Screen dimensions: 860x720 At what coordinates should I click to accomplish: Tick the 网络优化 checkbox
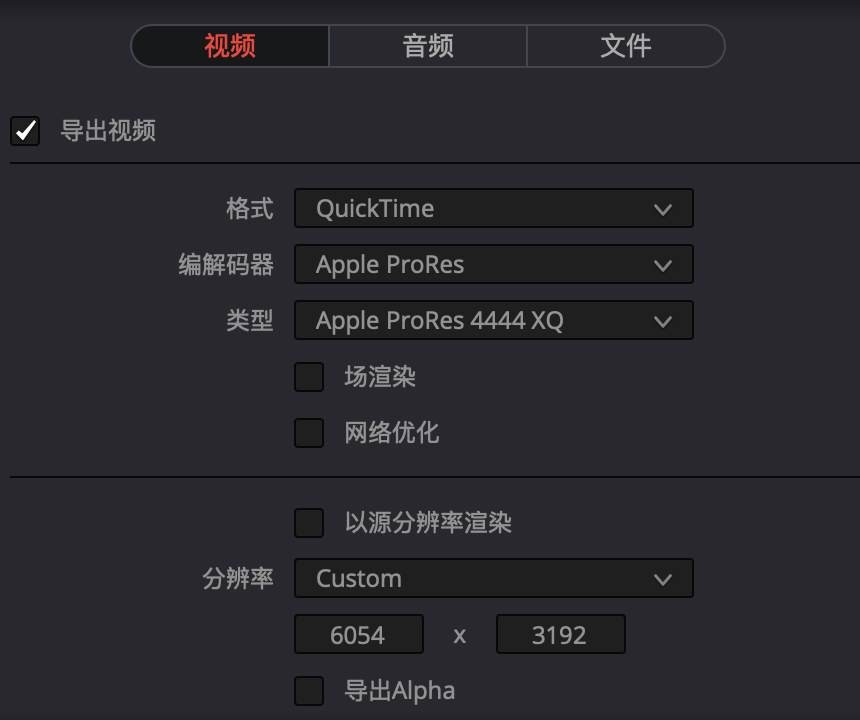[309, 433]
